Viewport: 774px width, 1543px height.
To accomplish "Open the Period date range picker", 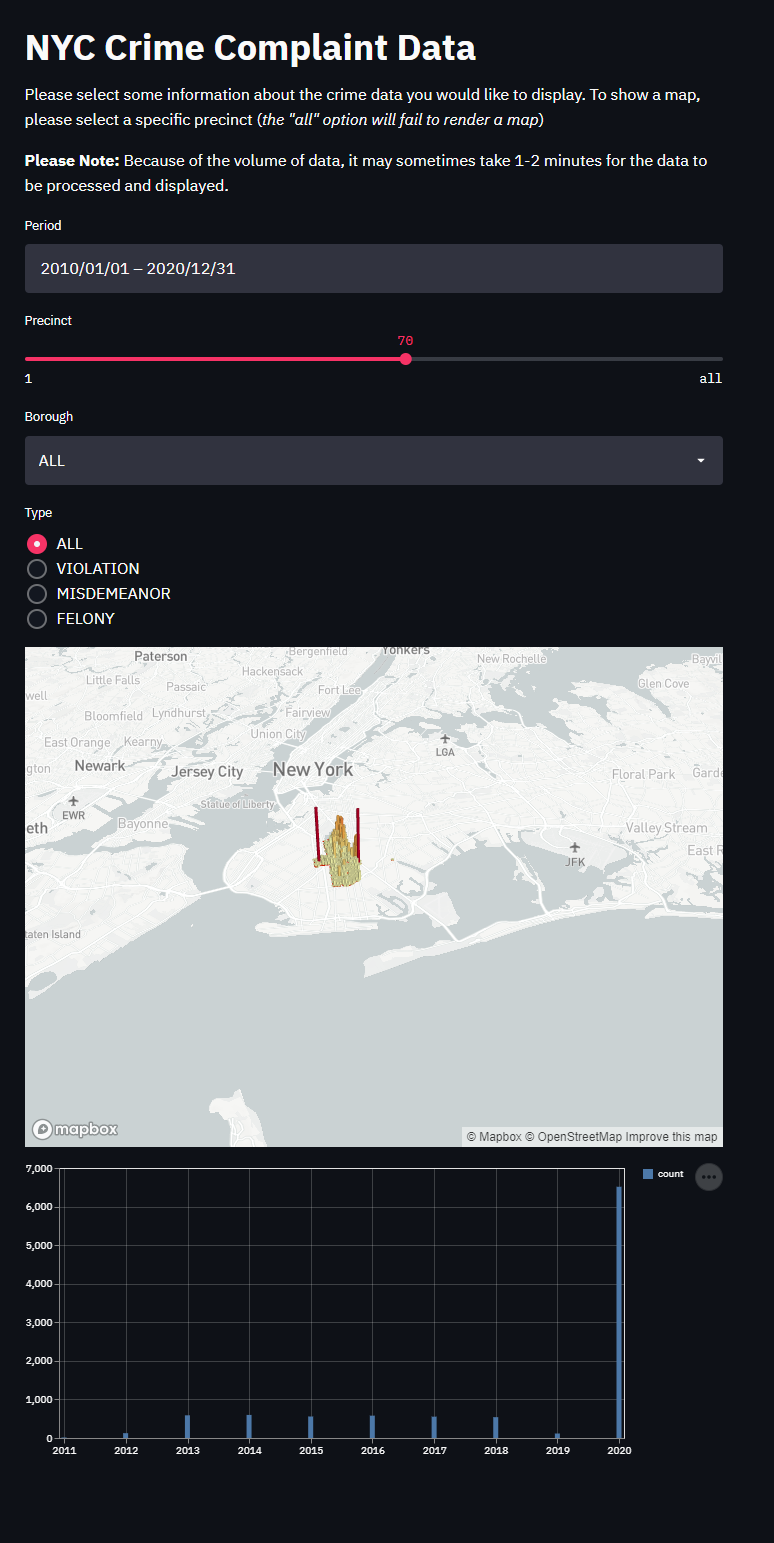I will (x=373, y=269).
